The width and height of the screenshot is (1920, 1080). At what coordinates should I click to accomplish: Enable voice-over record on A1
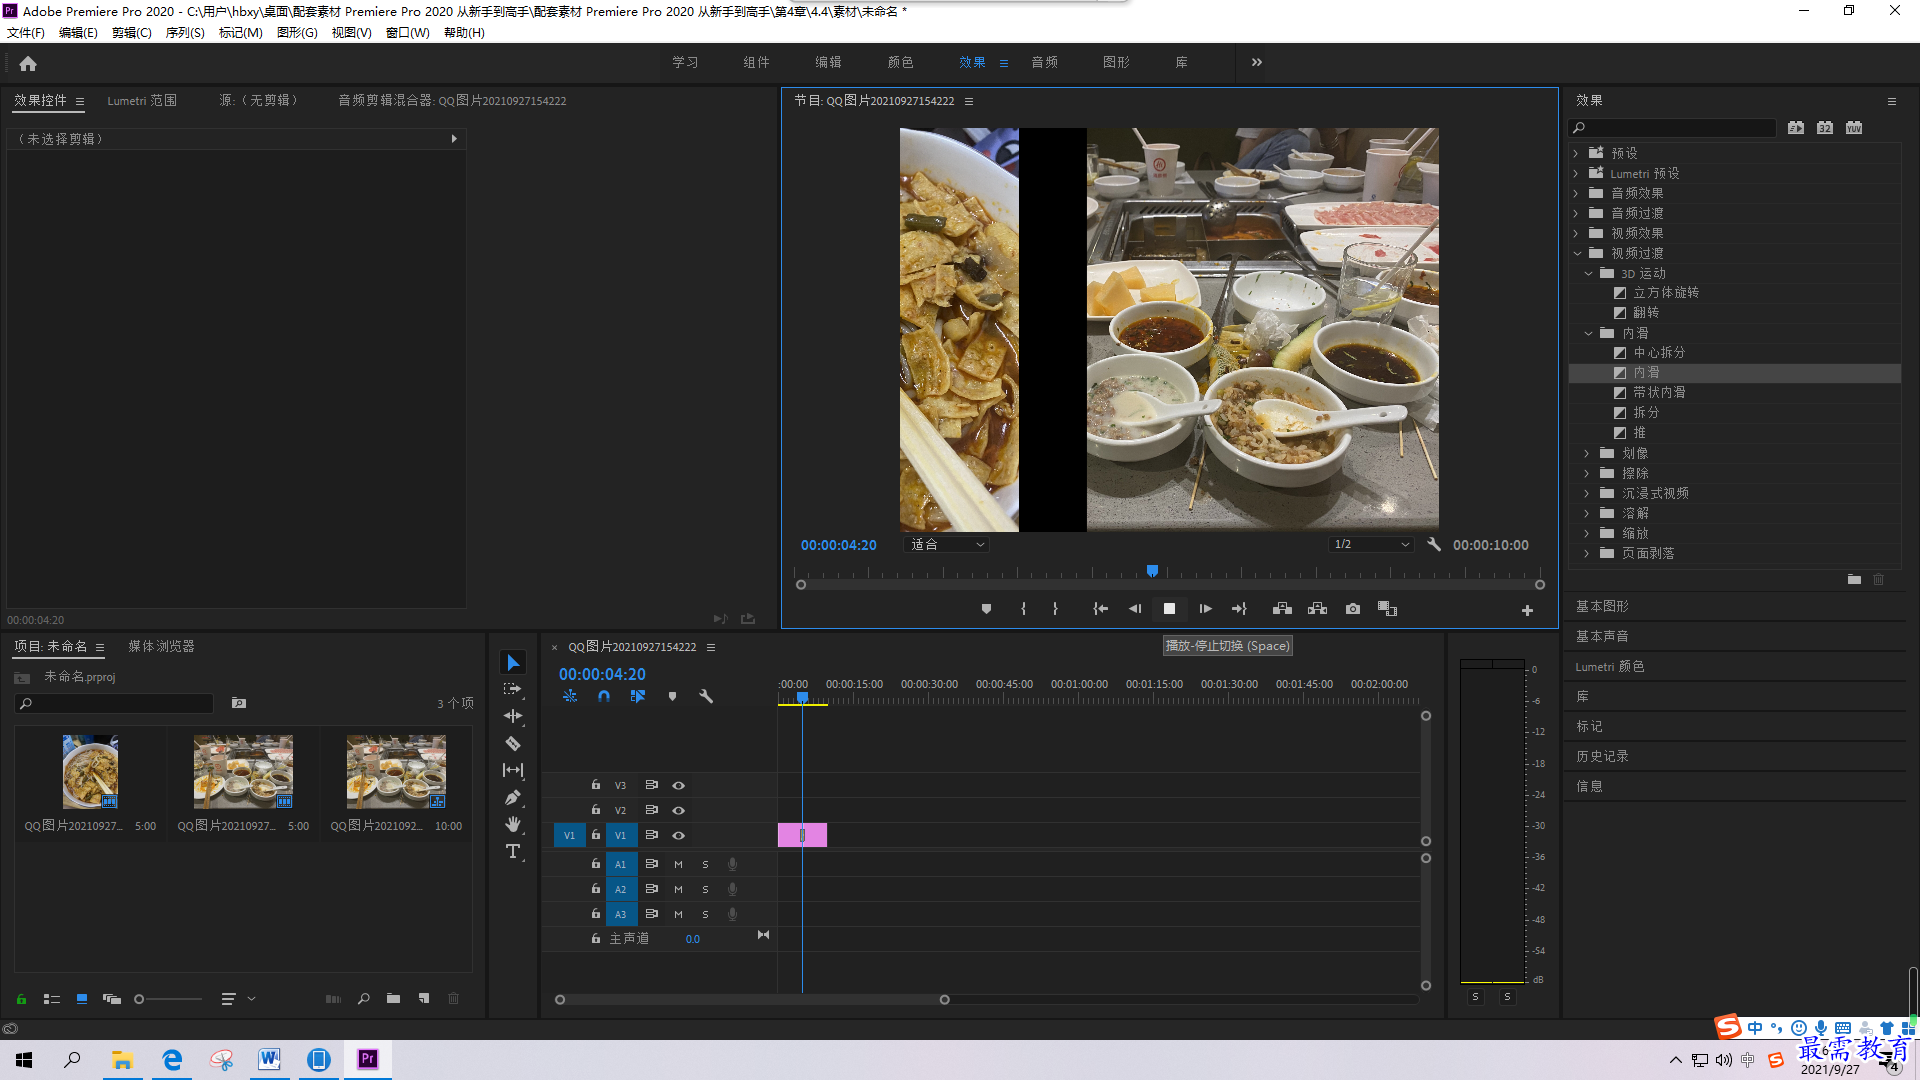click(732, 864)
